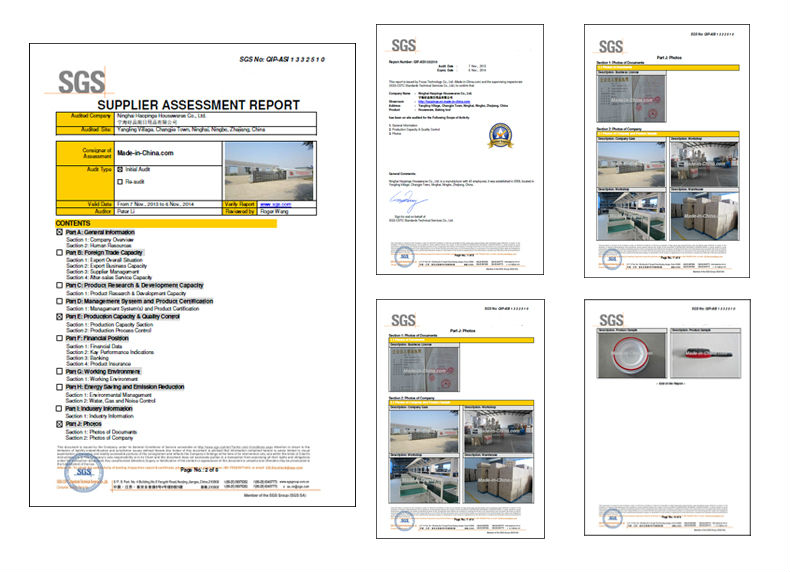Click the gold certification badge on the letter page
Viewport: 790px width, 572px height.
click(x=500, y=136)
